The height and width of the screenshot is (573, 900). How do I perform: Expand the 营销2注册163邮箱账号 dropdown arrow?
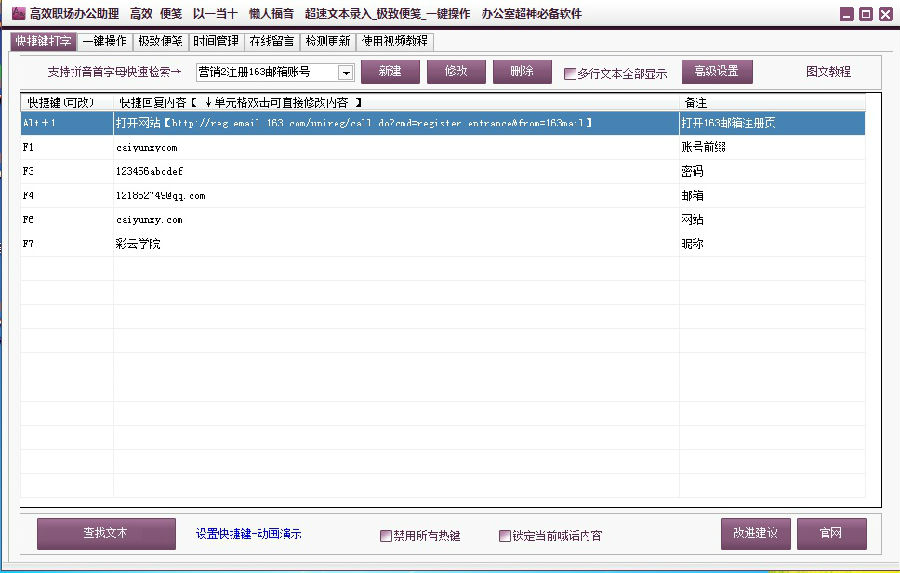coord(345,73)
